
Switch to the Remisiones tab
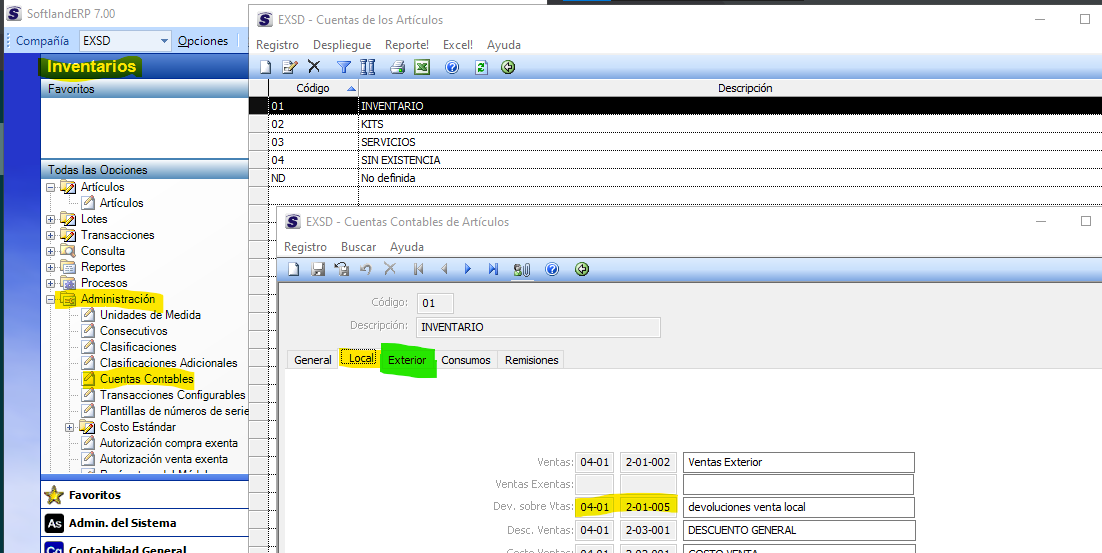click(531, 360)
